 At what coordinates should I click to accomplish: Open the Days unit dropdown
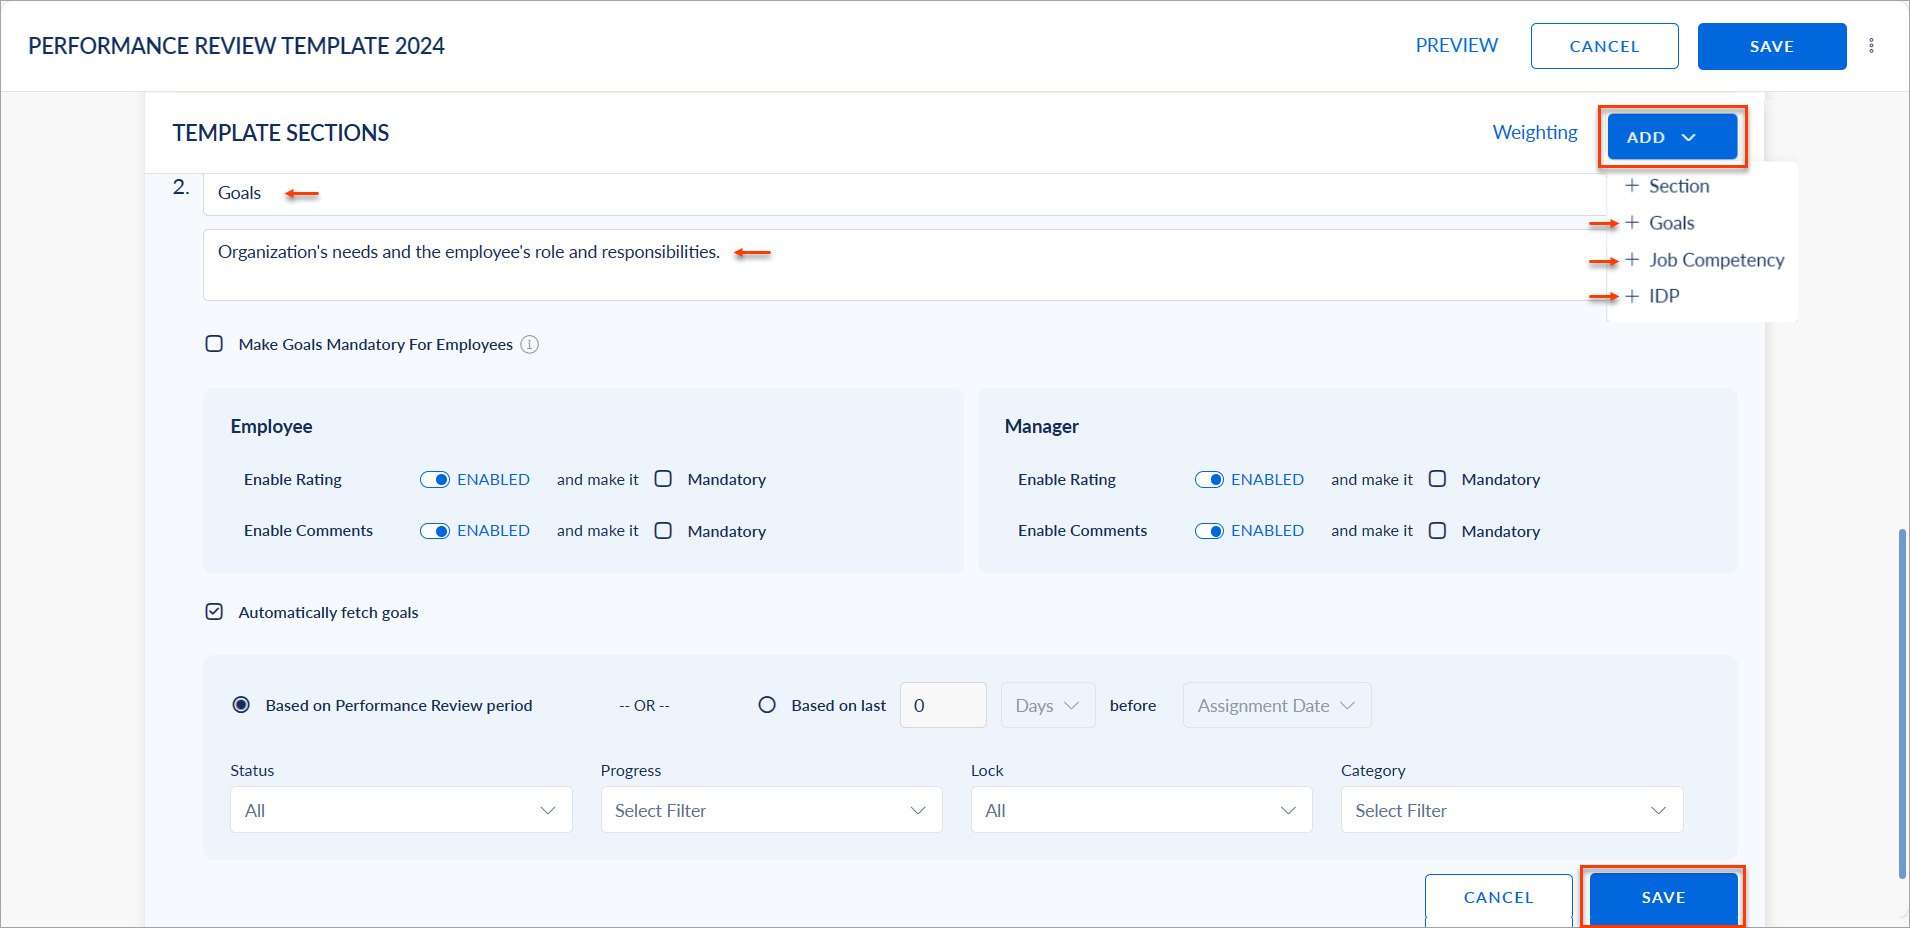[1047, 705]
